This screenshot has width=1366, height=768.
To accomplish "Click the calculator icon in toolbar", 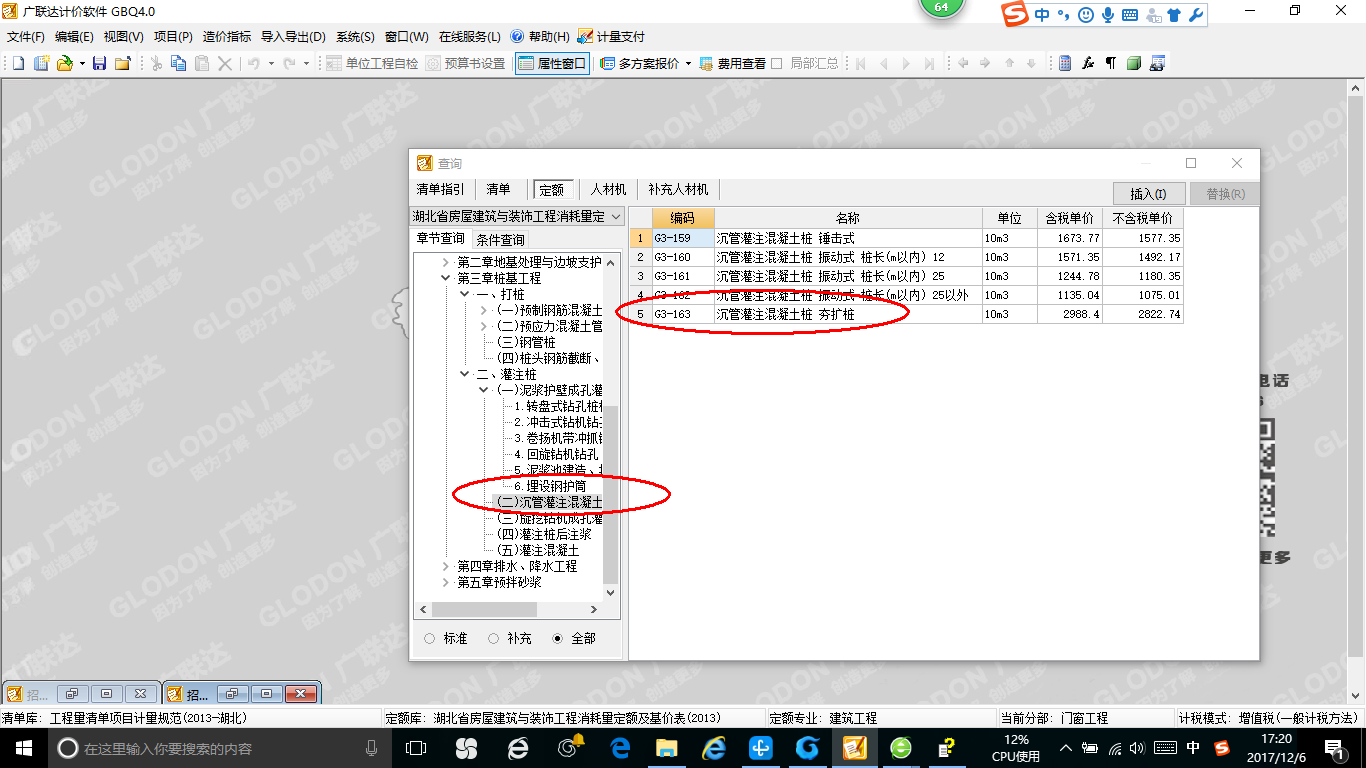I will (1065, 63).
